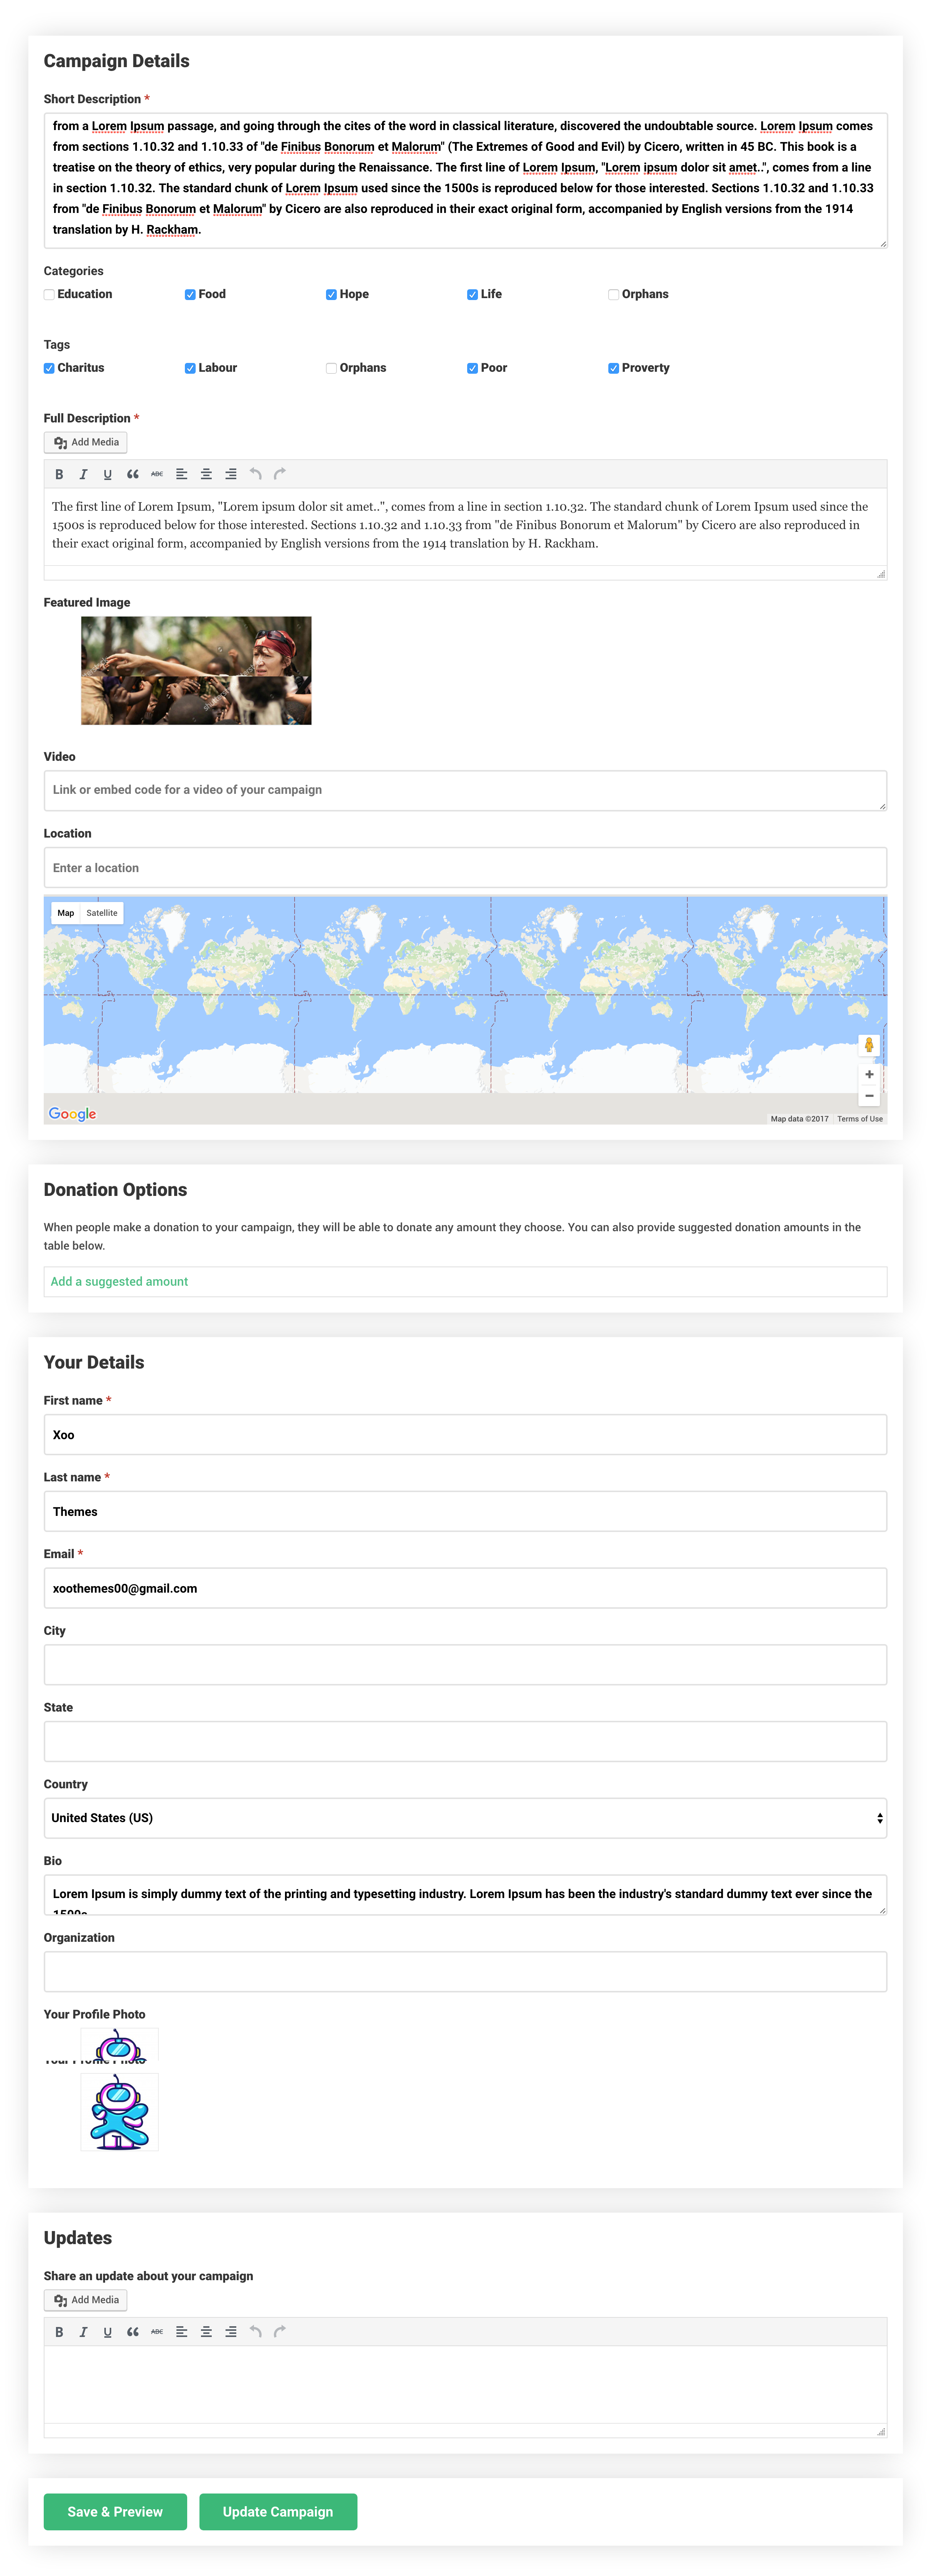Viewport: 934px width, 2576px height.
Task: Center align text in Updates editor
Action: pyautogui.click(x=206, y=2332)
